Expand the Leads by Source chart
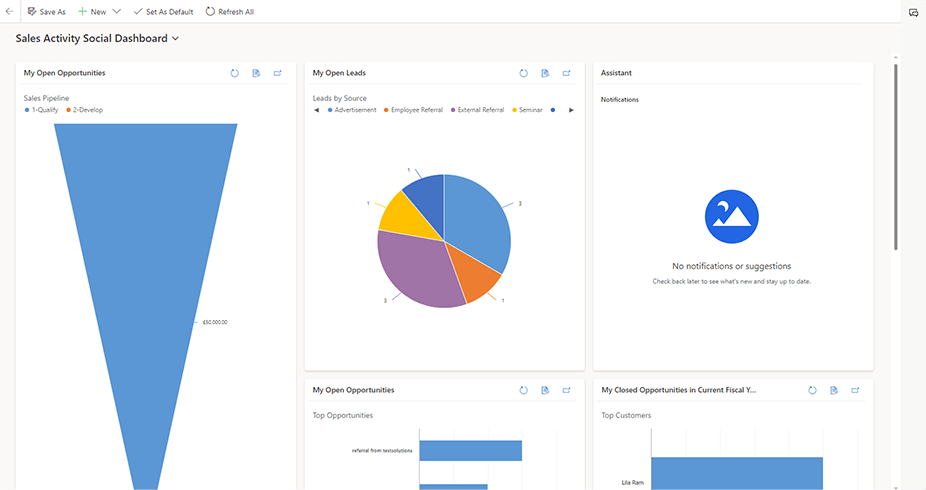926x490 pixels. point(567,73)
